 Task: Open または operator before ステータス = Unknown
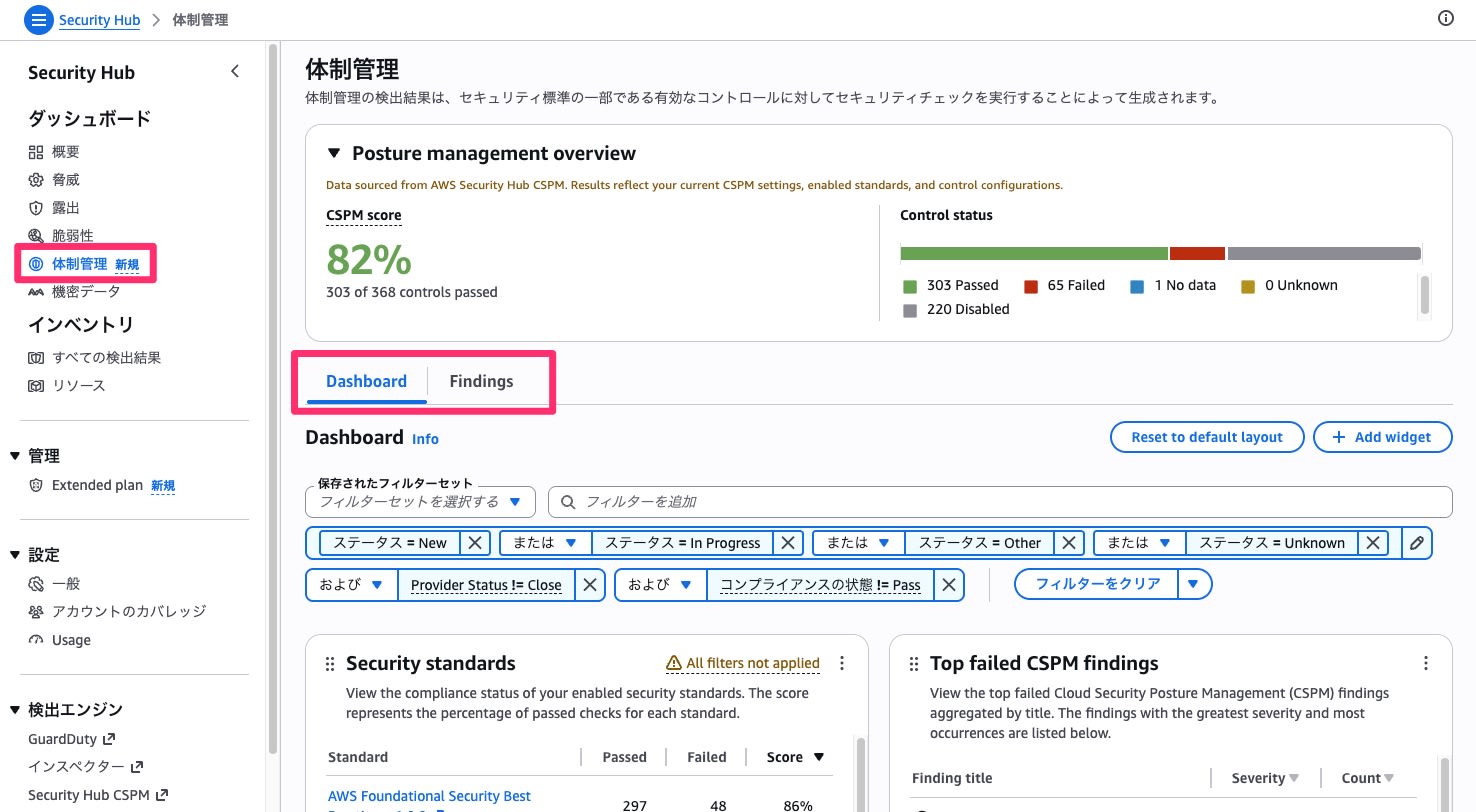[x=1140, y=543]
